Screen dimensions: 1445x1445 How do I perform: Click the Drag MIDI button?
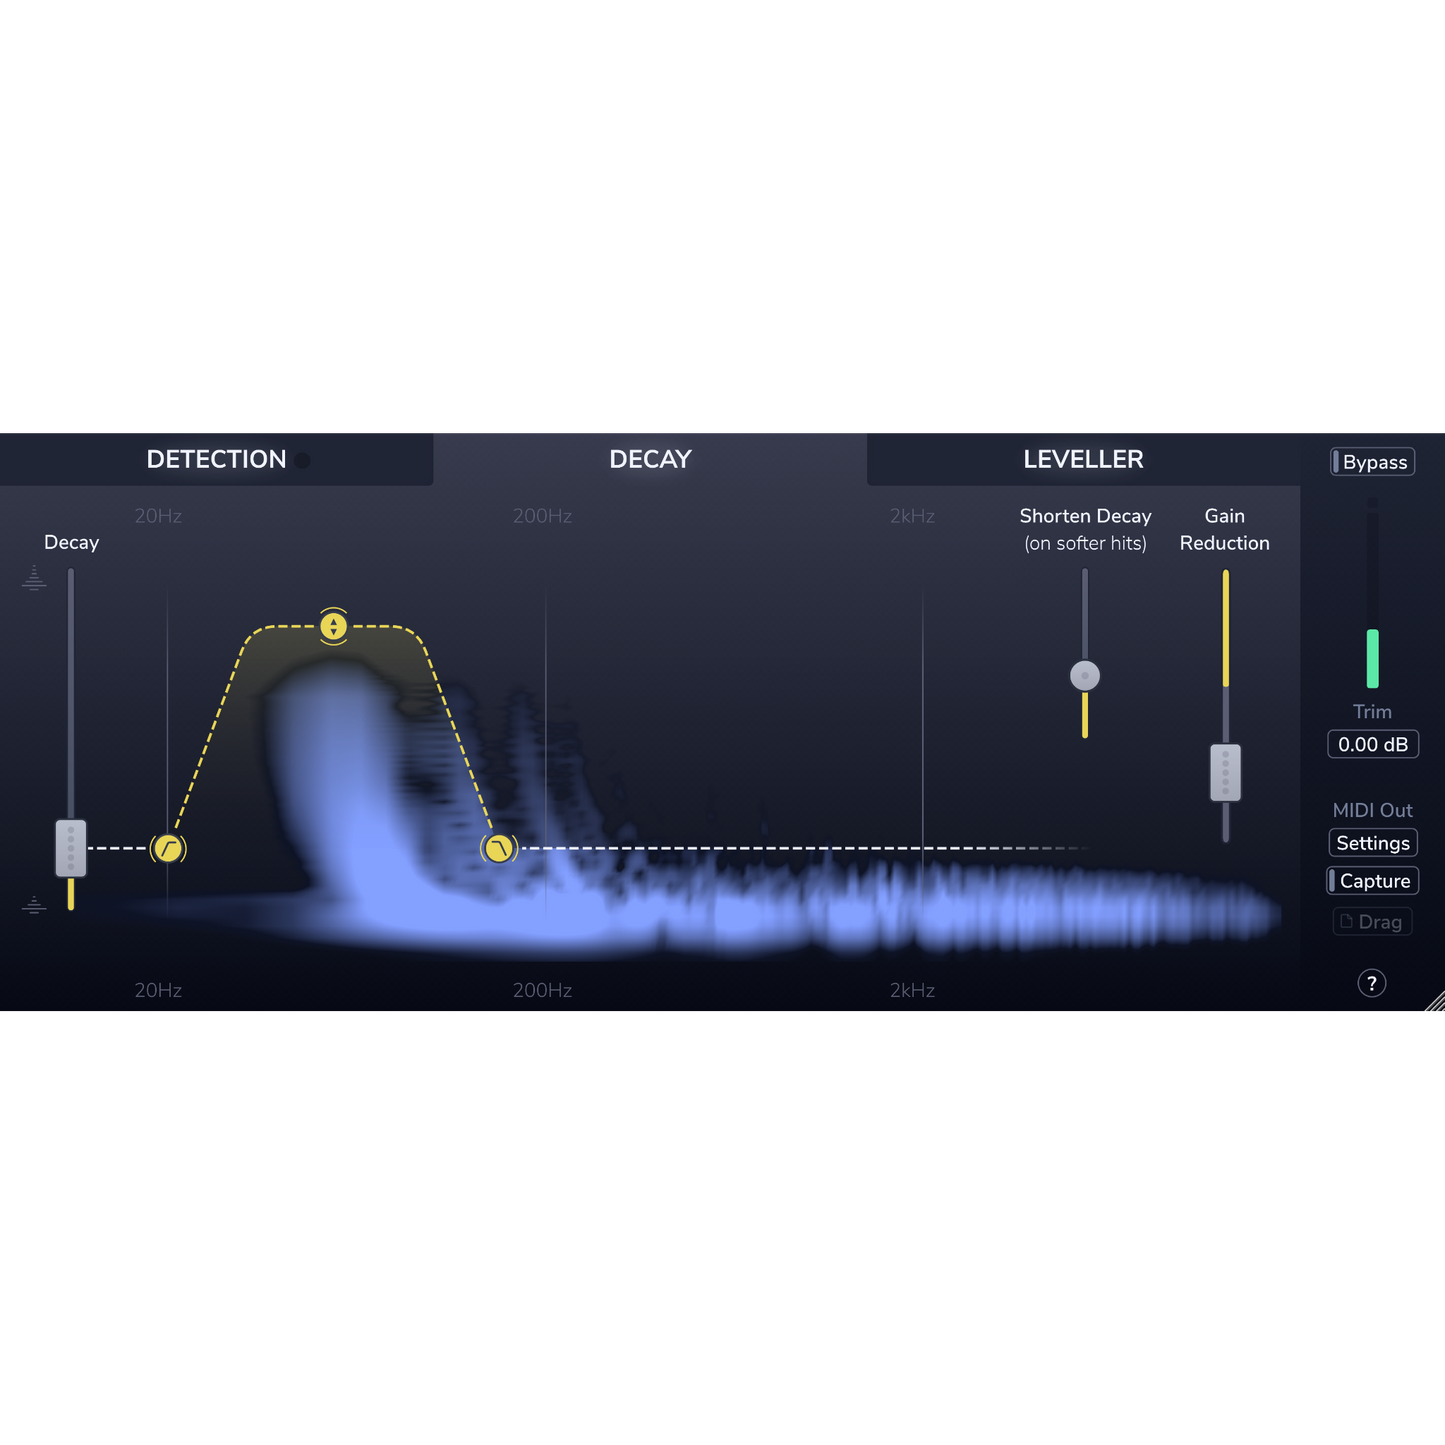click(1373, 921)
